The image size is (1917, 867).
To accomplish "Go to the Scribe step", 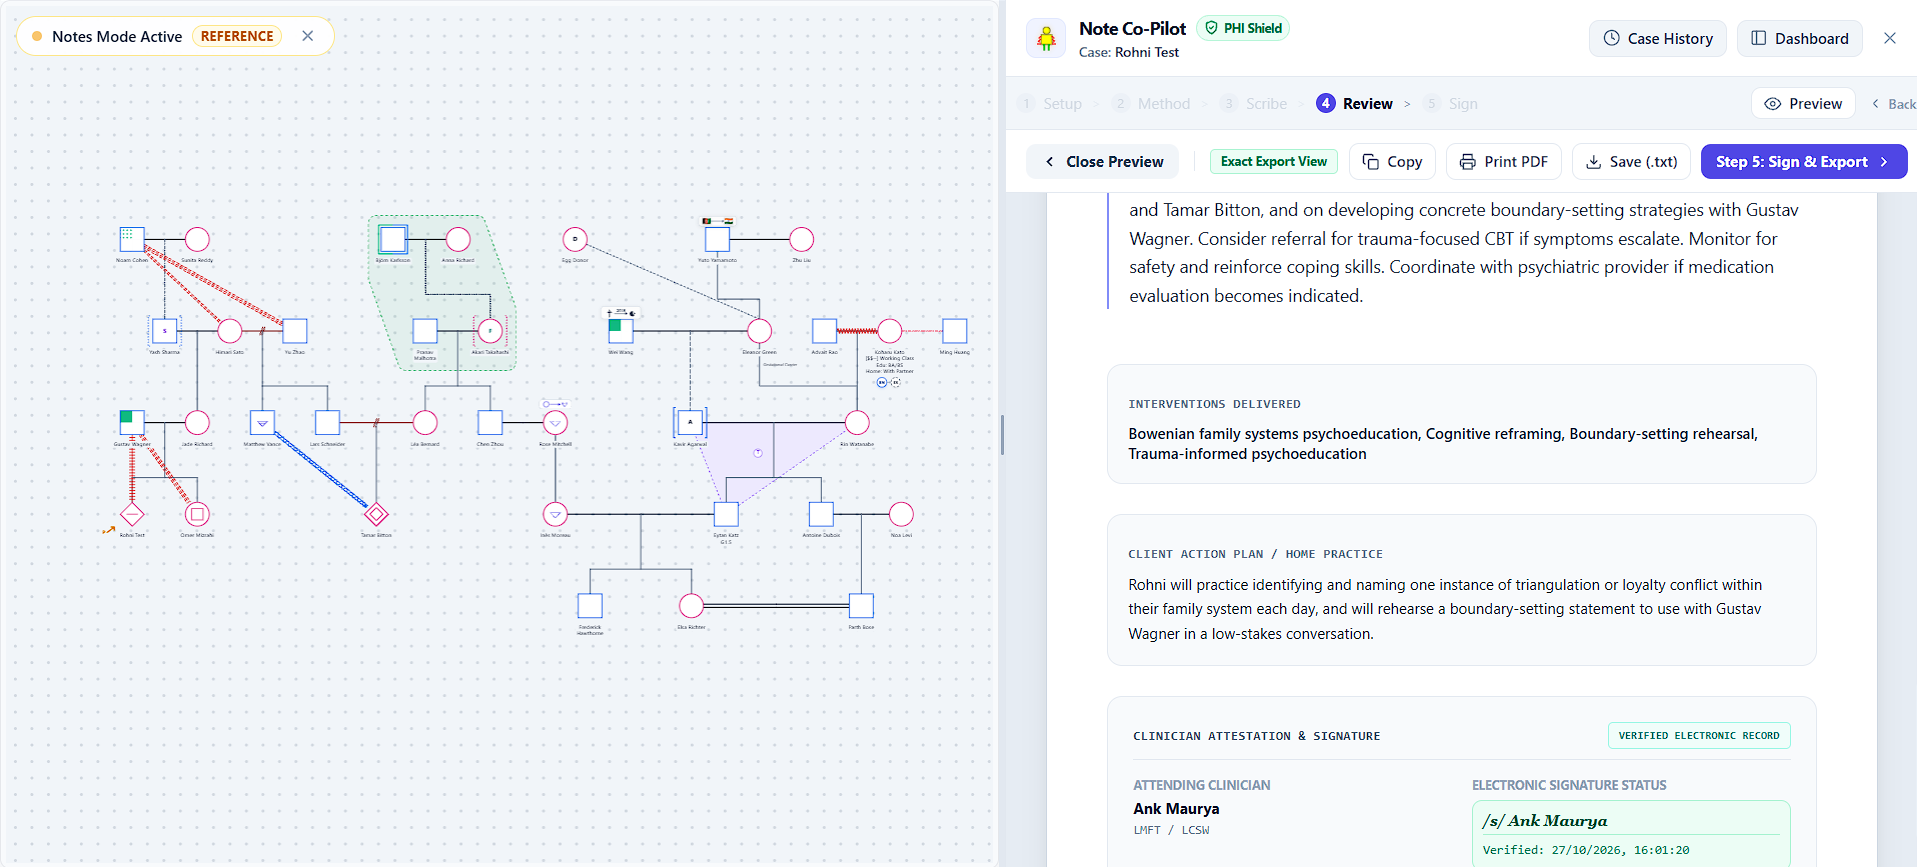I will (x=1254, y=104).
